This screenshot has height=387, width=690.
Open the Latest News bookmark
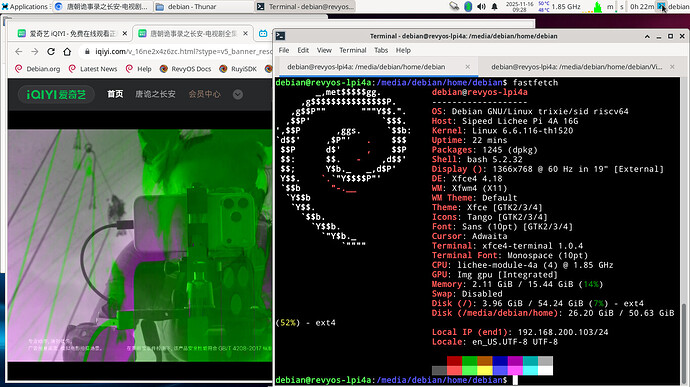coord(93,69)
